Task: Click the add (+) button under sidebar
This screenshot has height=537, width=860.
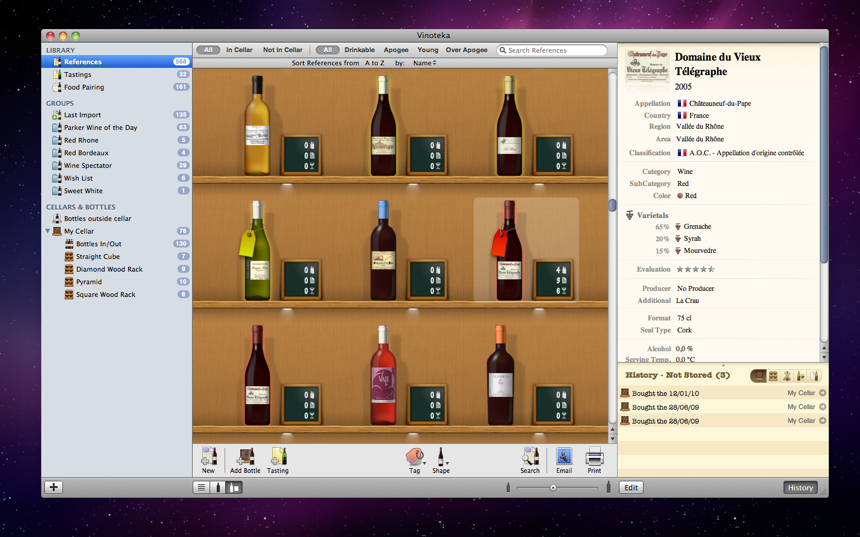Action: pyautogui.click(x=54, y=487)
